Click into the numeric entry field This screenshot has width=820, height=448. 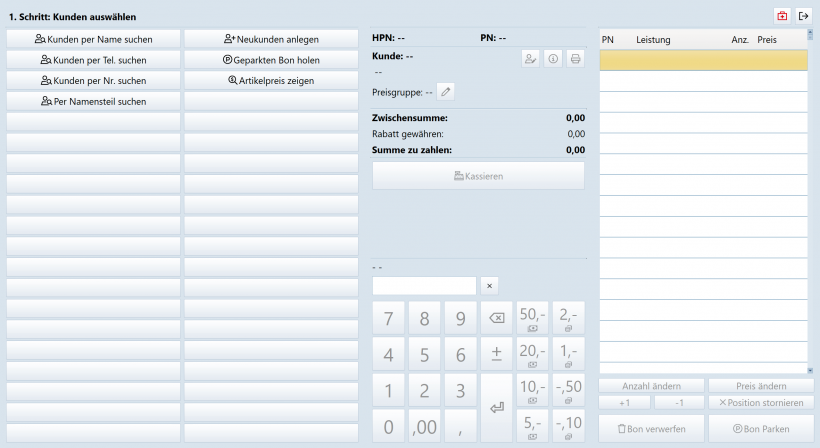424,286
